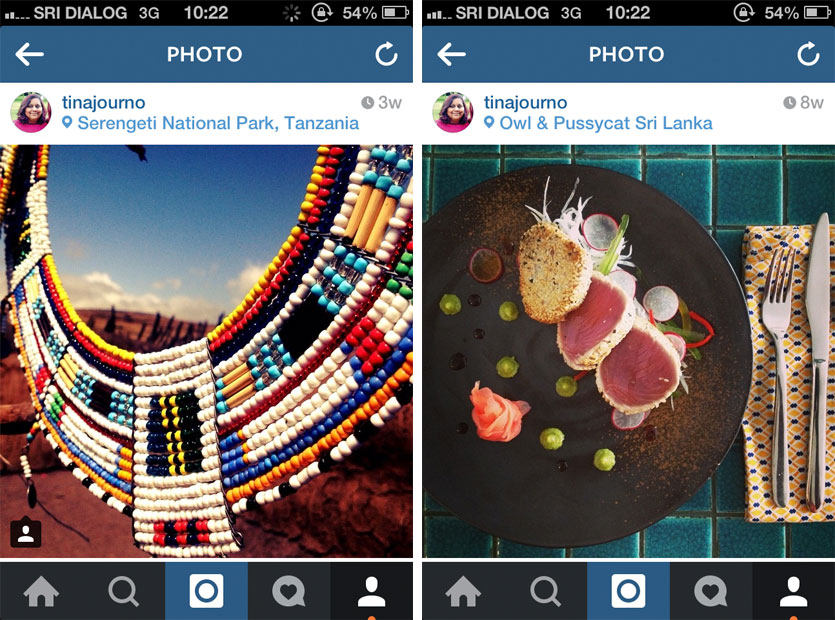Image resolution: width=835 pixels, height=620 pixels.
Task: Tap the back arrow on the right screen
Action: coord(451,54)
